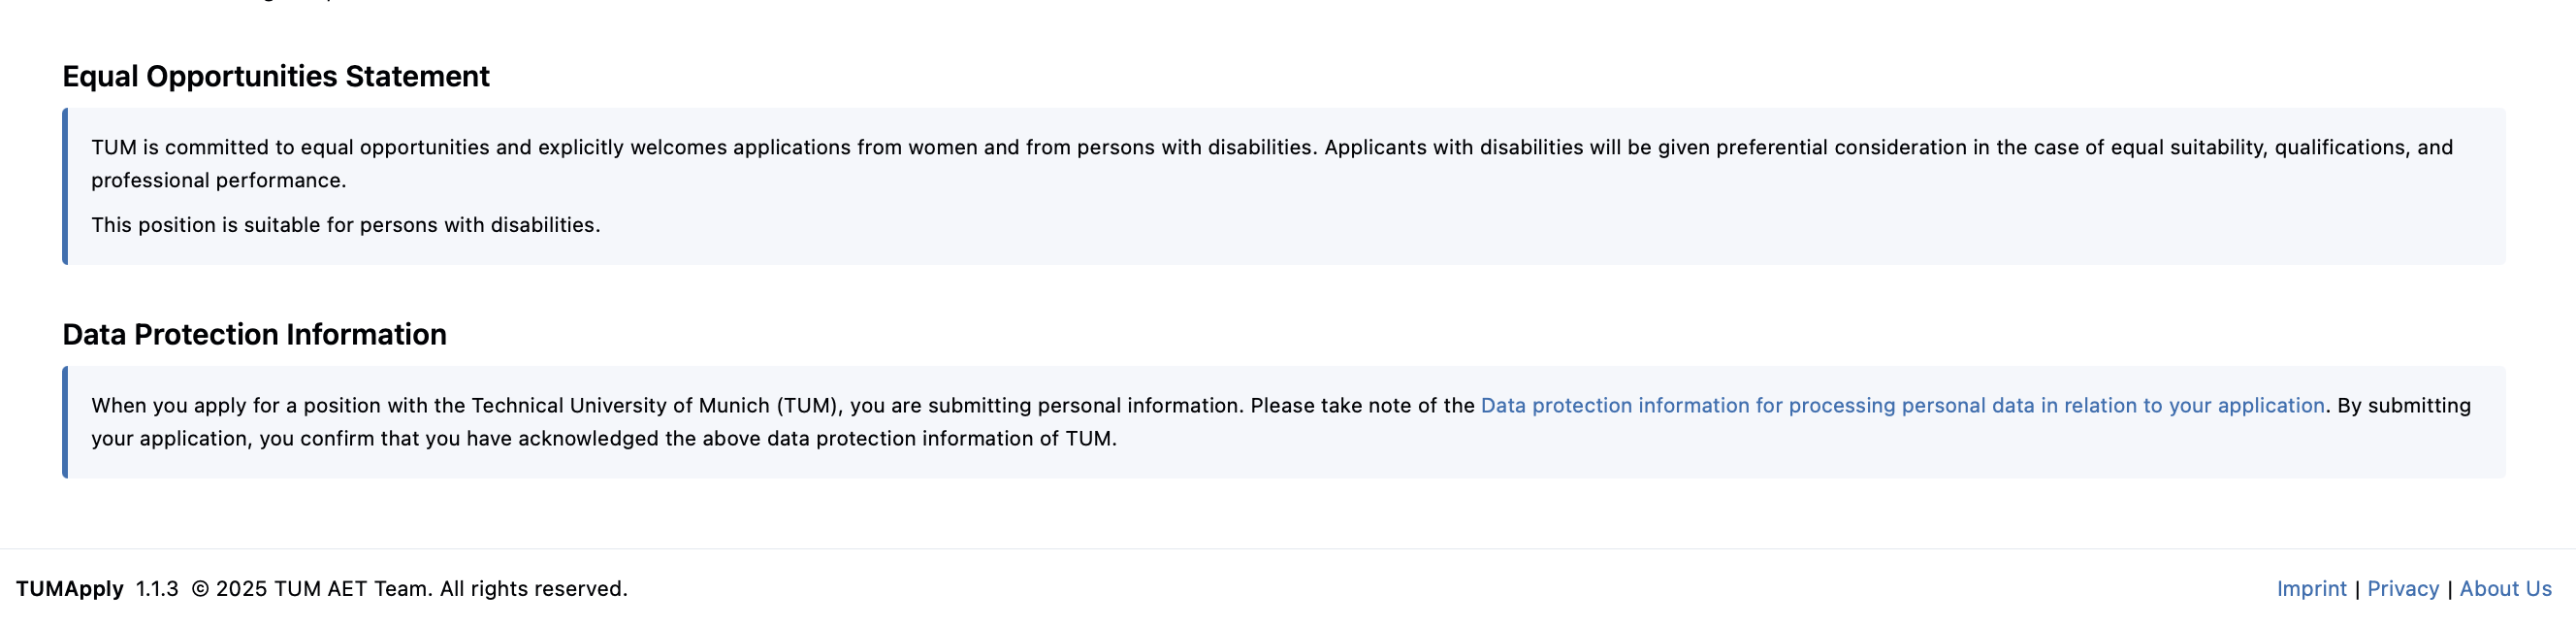The width and height of the screenshot is (2576, 627).
Task: Click the version number 1.1.3
Action: click(157, 588)
